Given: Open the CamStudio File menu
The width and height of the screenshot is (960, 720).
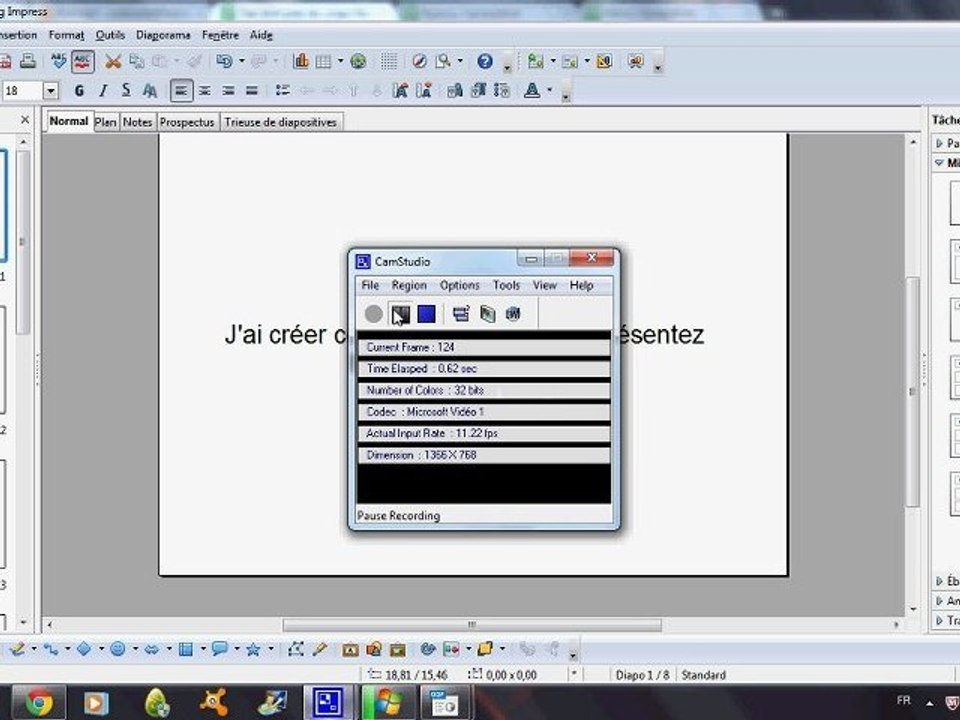Looking at the screenshot, I should click(370, 285).
